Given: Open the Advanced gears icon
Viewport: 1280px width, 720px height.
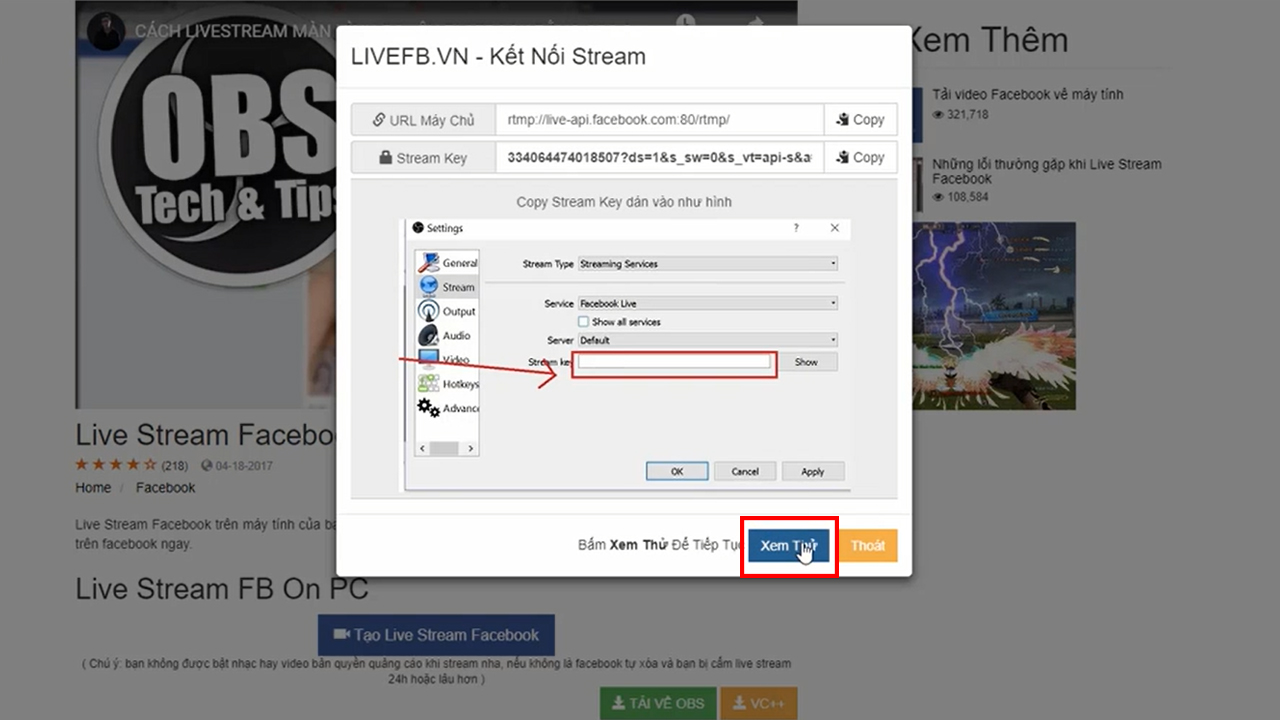Looking at the screenshot, I should [429, 408].
